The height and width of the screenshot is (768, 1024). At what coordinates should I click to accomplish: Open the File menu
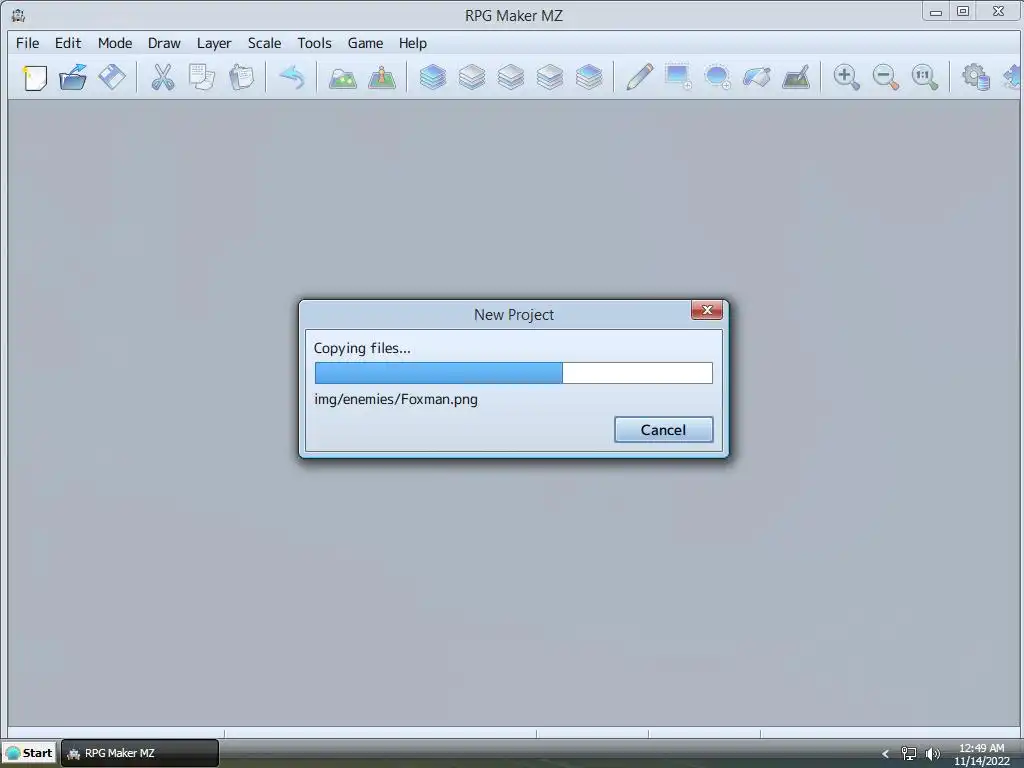point(27,43)
